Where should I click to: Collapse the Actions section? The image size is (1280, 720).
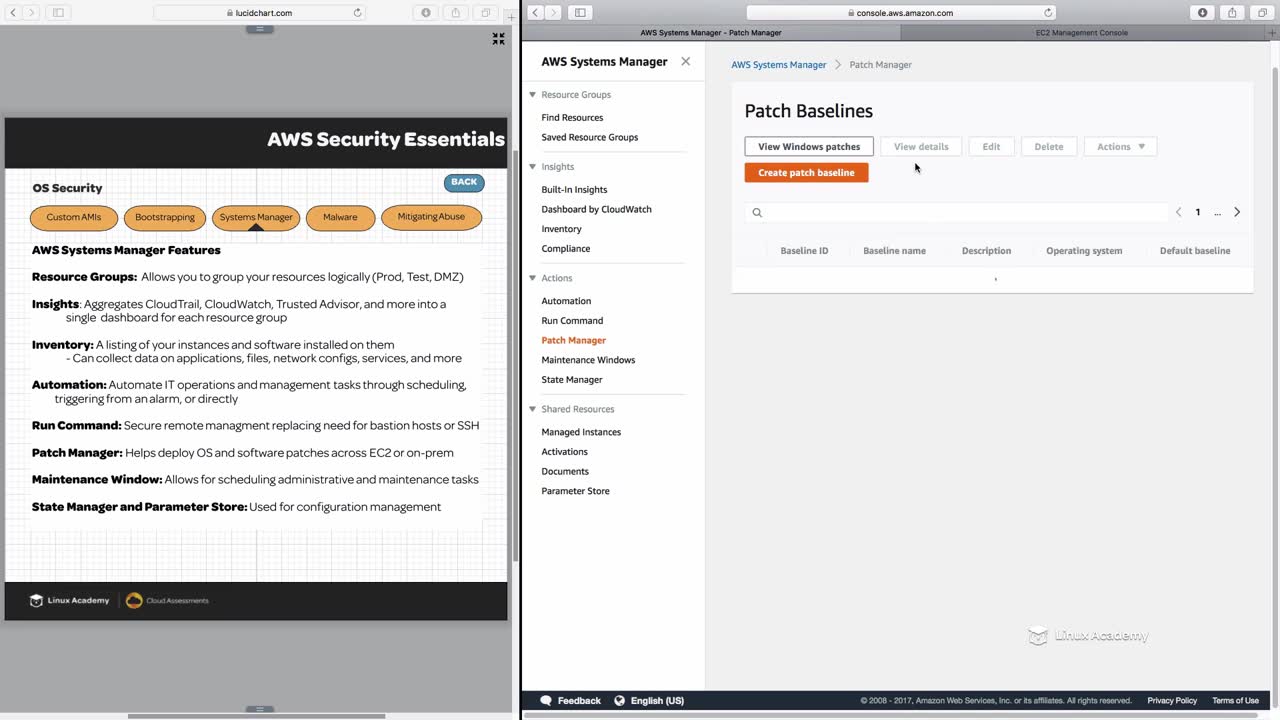533,278
